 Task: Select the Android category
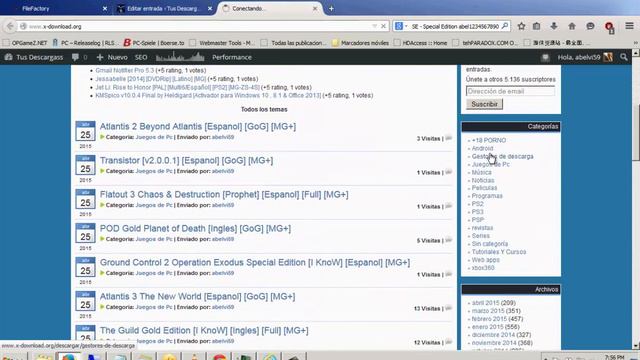point(482,148)
